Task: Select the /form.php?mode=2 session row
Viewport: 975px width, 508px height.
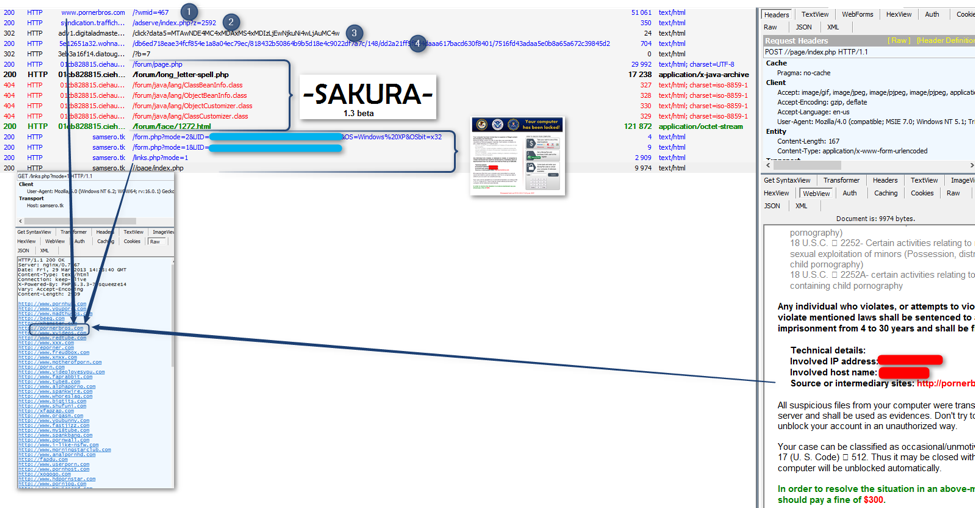Action: coord(377,137)
